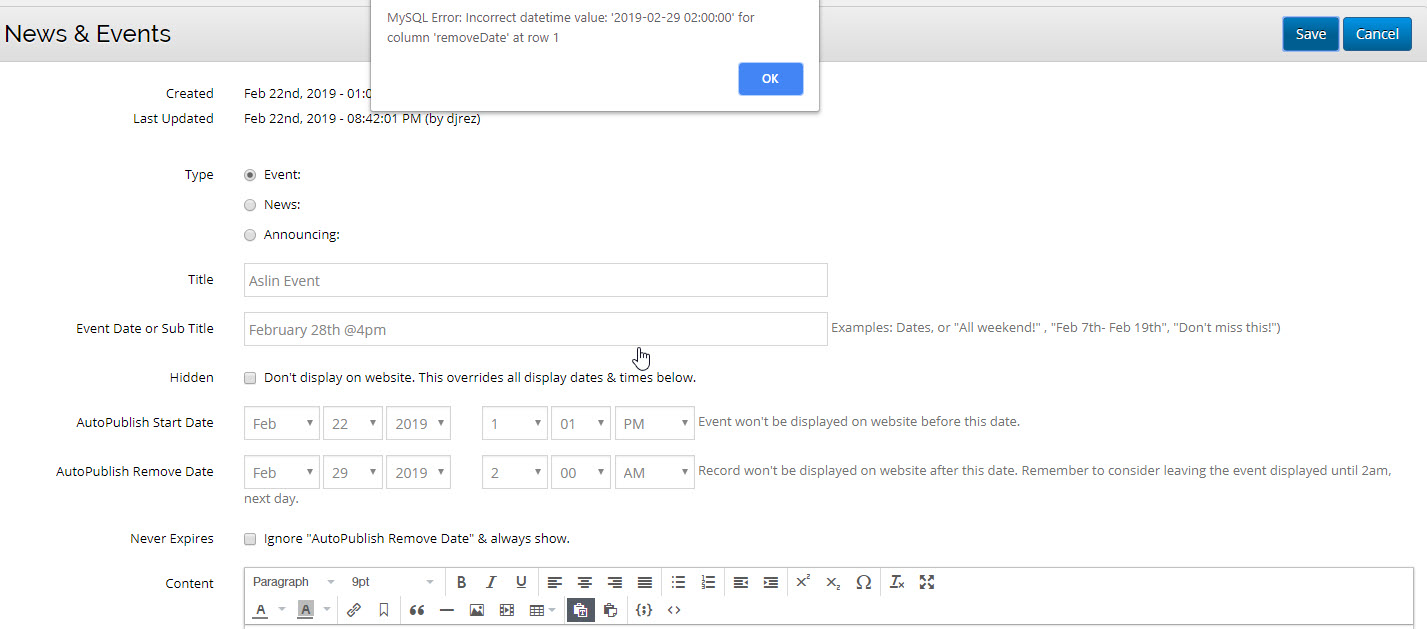1427x629 pixels.
Task: Open the AutoPublish Start Date month dropdown
Action: 281,423
